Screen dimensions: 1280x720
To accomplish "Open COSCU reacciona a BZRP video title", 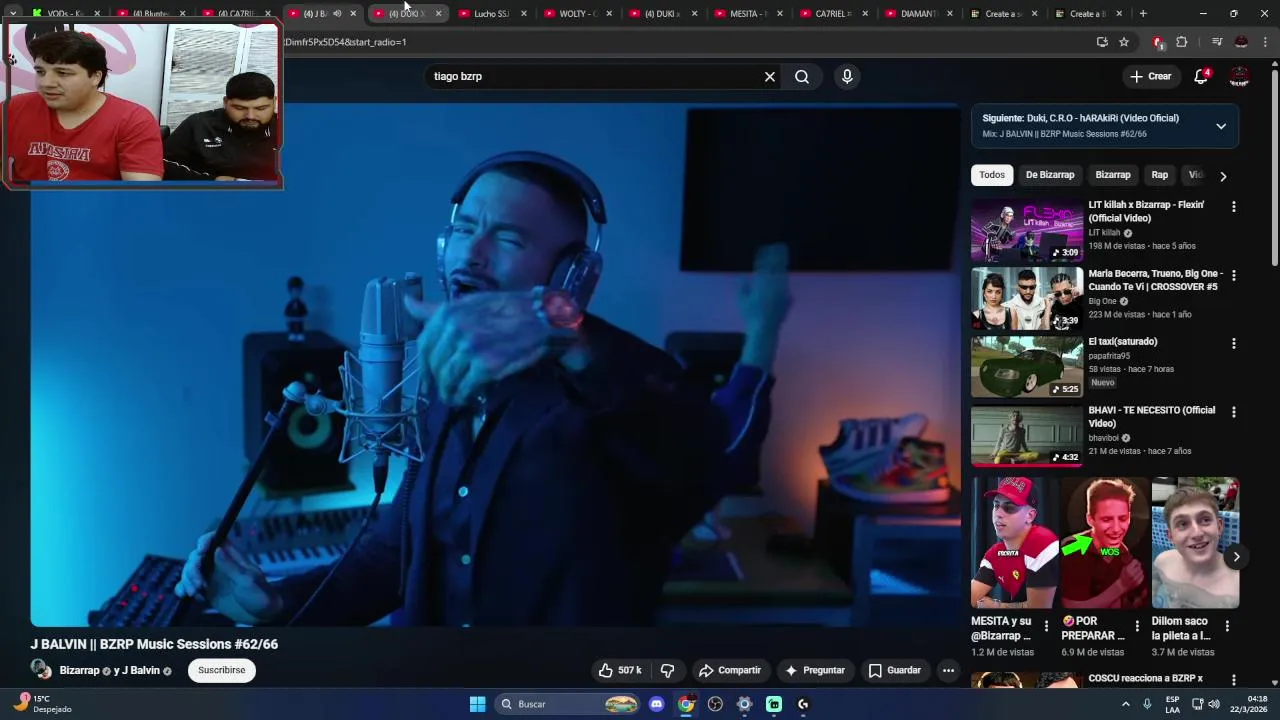I will (x=1145, y=679).
